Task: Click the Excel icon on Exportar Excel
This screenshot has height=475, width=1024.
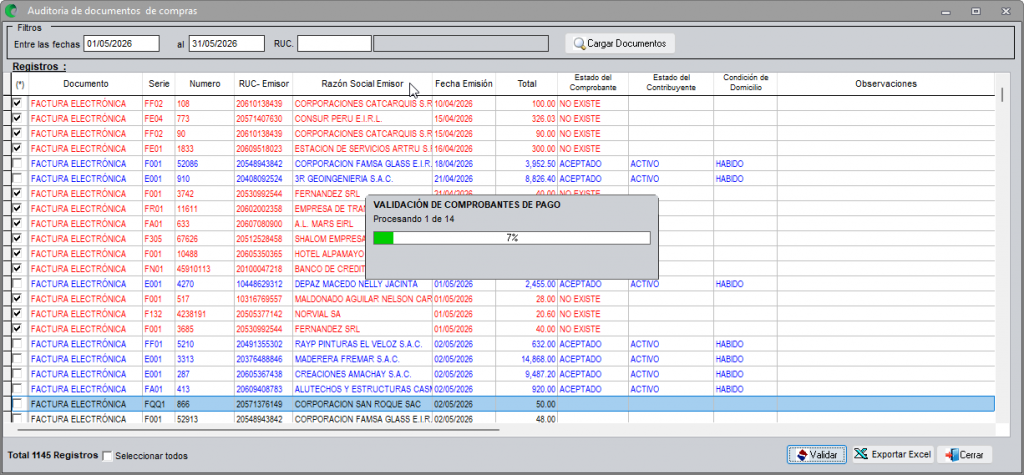Action: point(862,453)
